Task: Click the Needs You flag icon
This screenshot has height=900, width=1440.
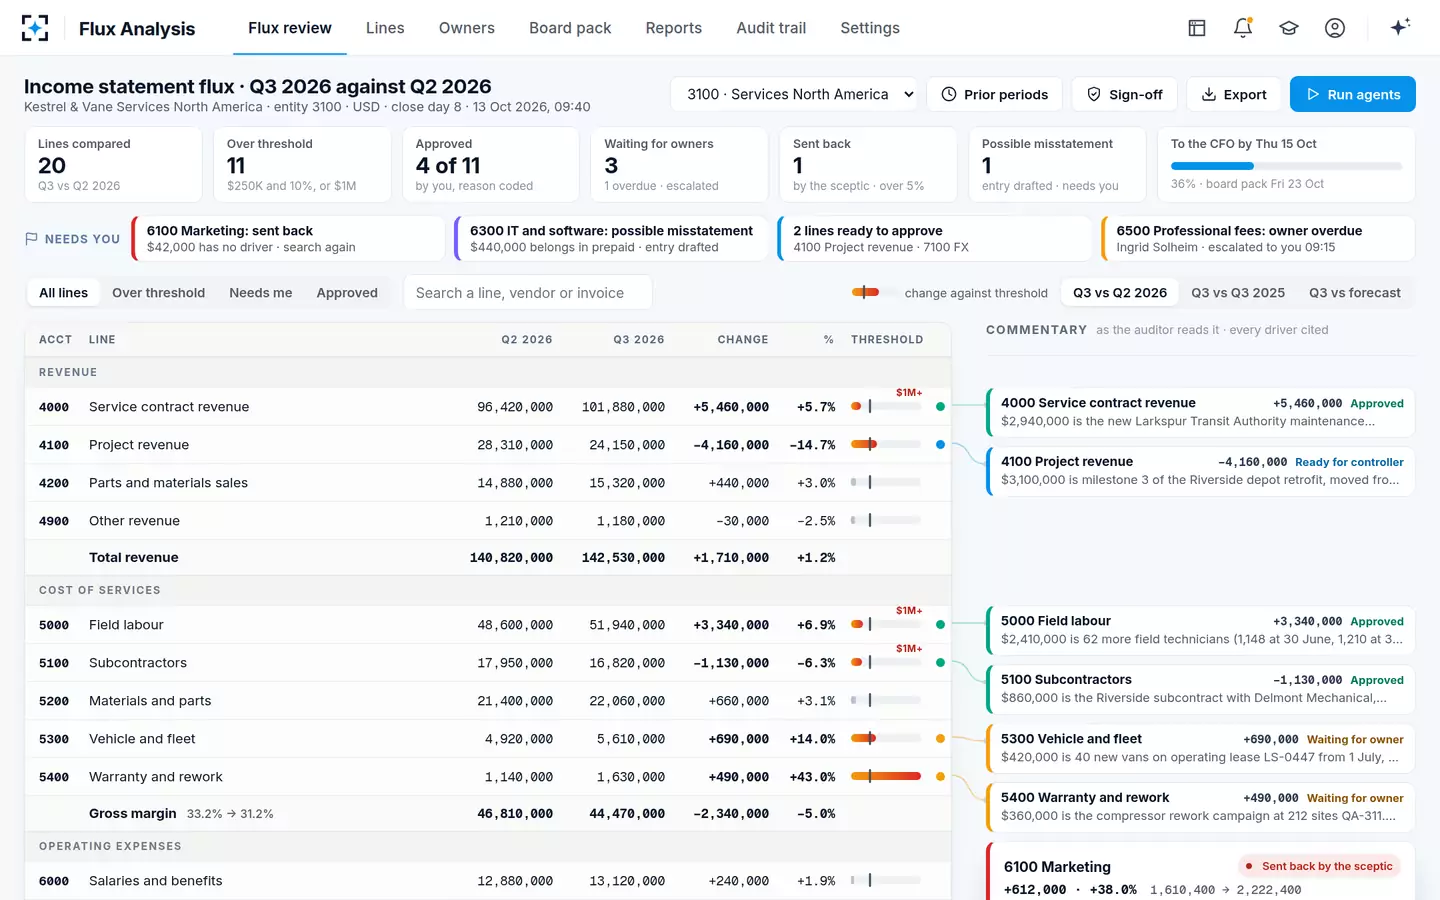Action: tap(31, 239)
